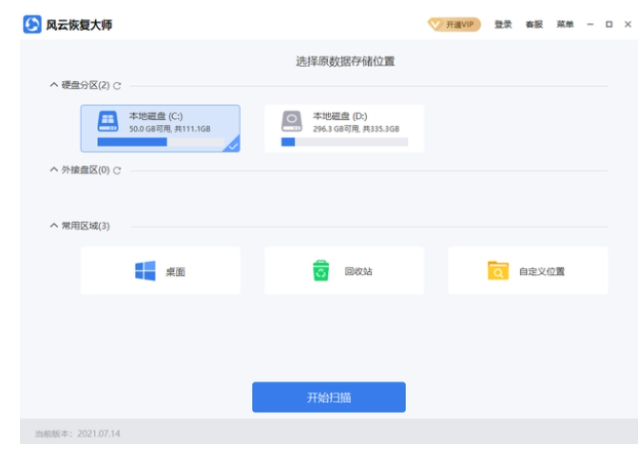Viewport: 644px width, 450px height.
Task: Open the 菜单 menu in title bar
Action: (x=565, y=24)
